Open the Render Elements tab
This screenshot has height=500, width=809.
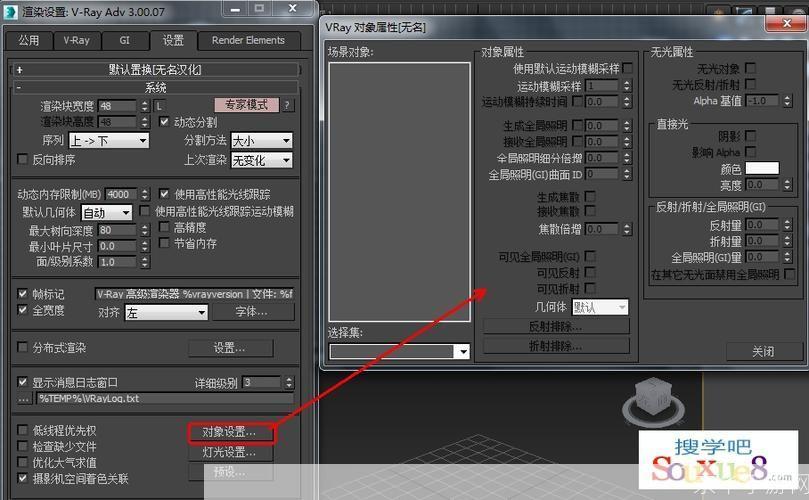pyautogui.click(x=248, y=40)
